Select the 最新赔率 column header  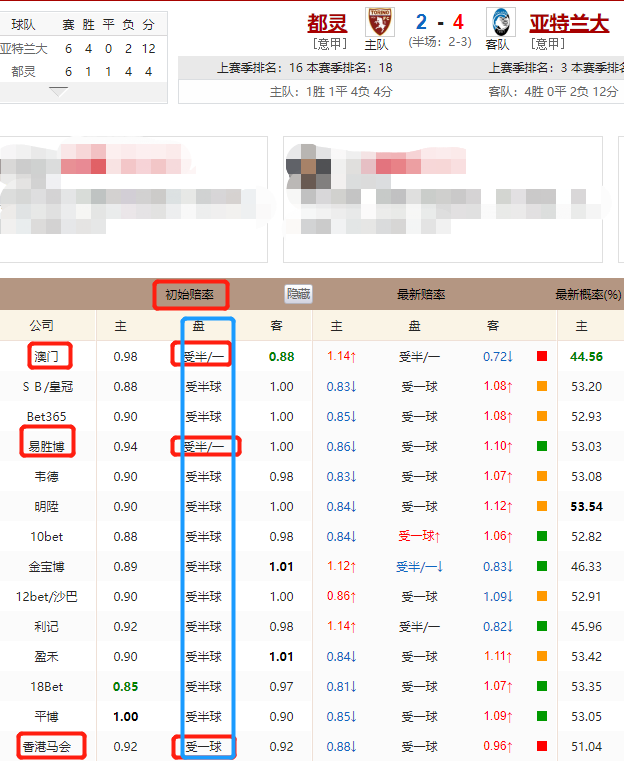pyautogui.click(x=421, y=295)
